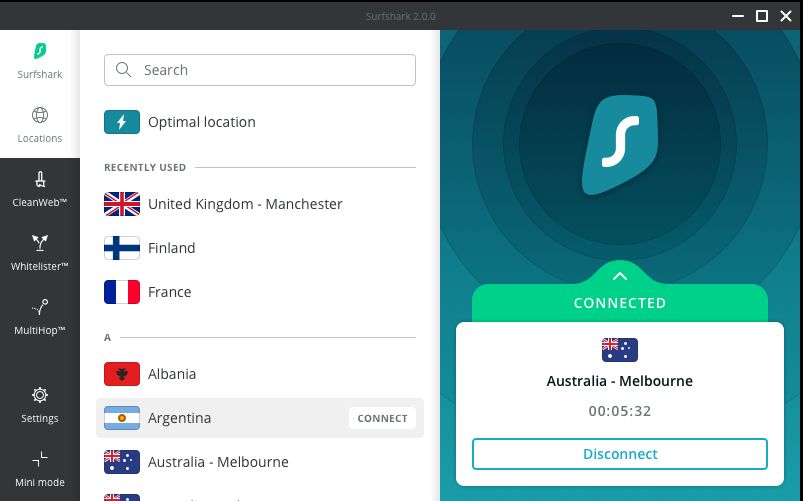
Task: Click the Finland flag icon
Action: [x=122, y=248]
